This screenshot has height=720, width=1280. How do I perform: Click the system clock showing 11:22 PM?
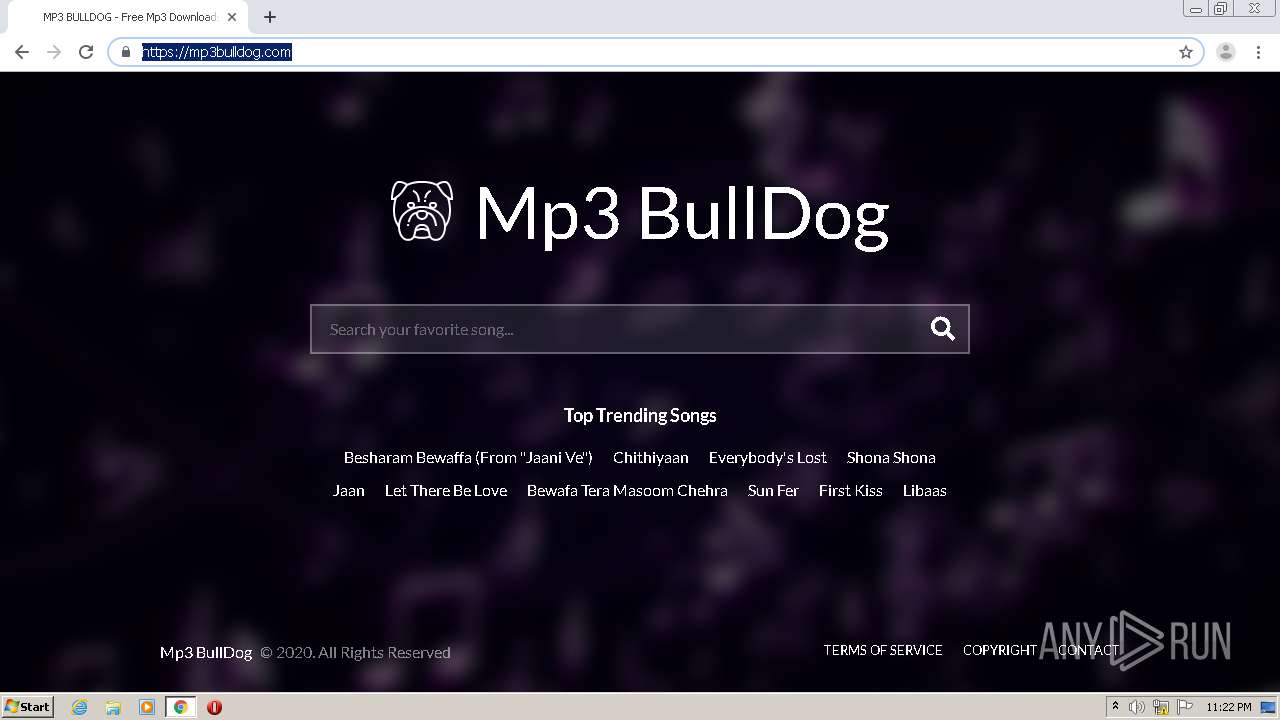coord(1228,707)
